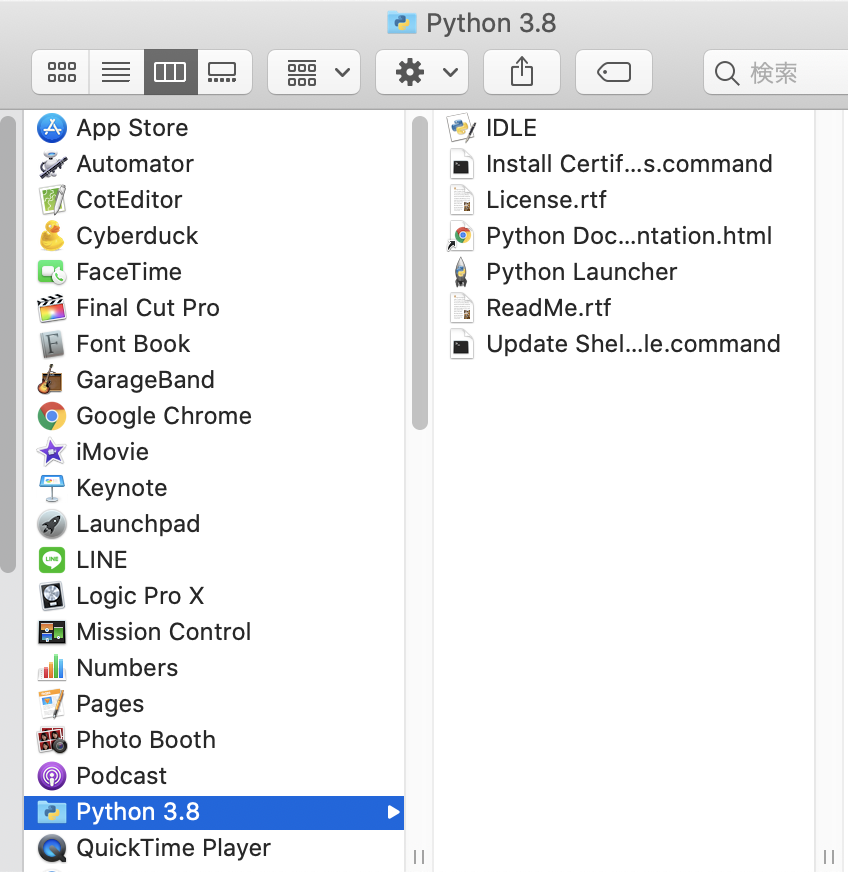The image size is (848, 872).
Task: Click the Update Shell Profile terminal icon
Action: [462, 344]
